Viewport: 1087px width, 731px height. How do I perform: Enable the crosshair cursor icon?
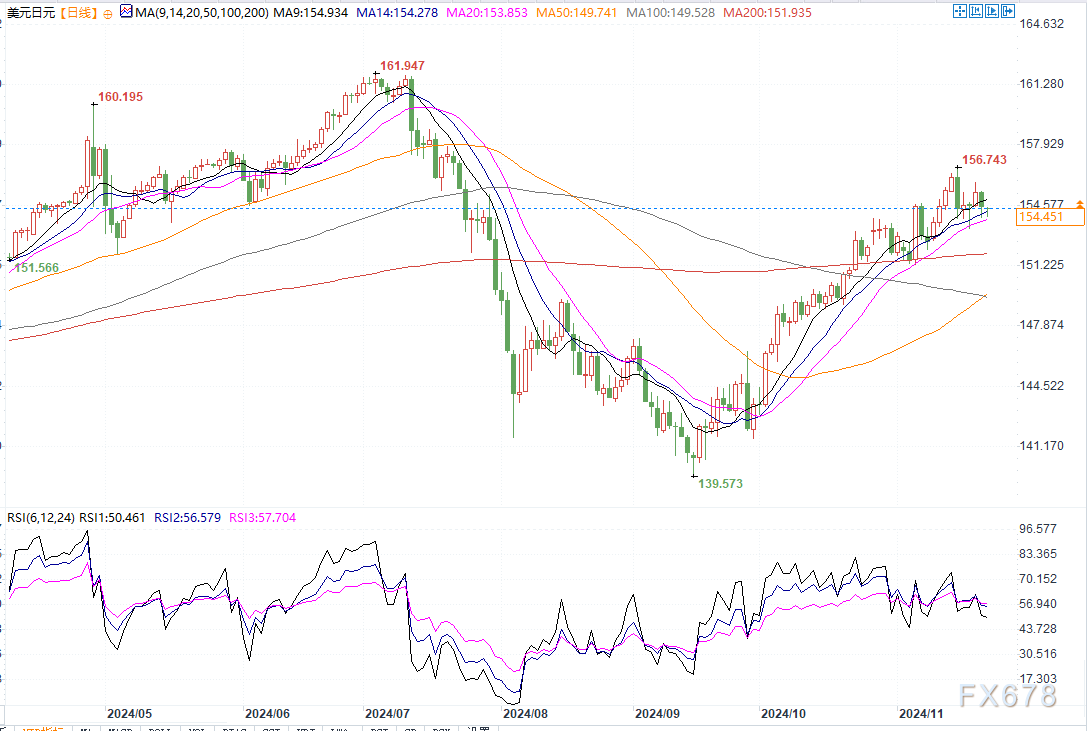[x=959, y=11]
